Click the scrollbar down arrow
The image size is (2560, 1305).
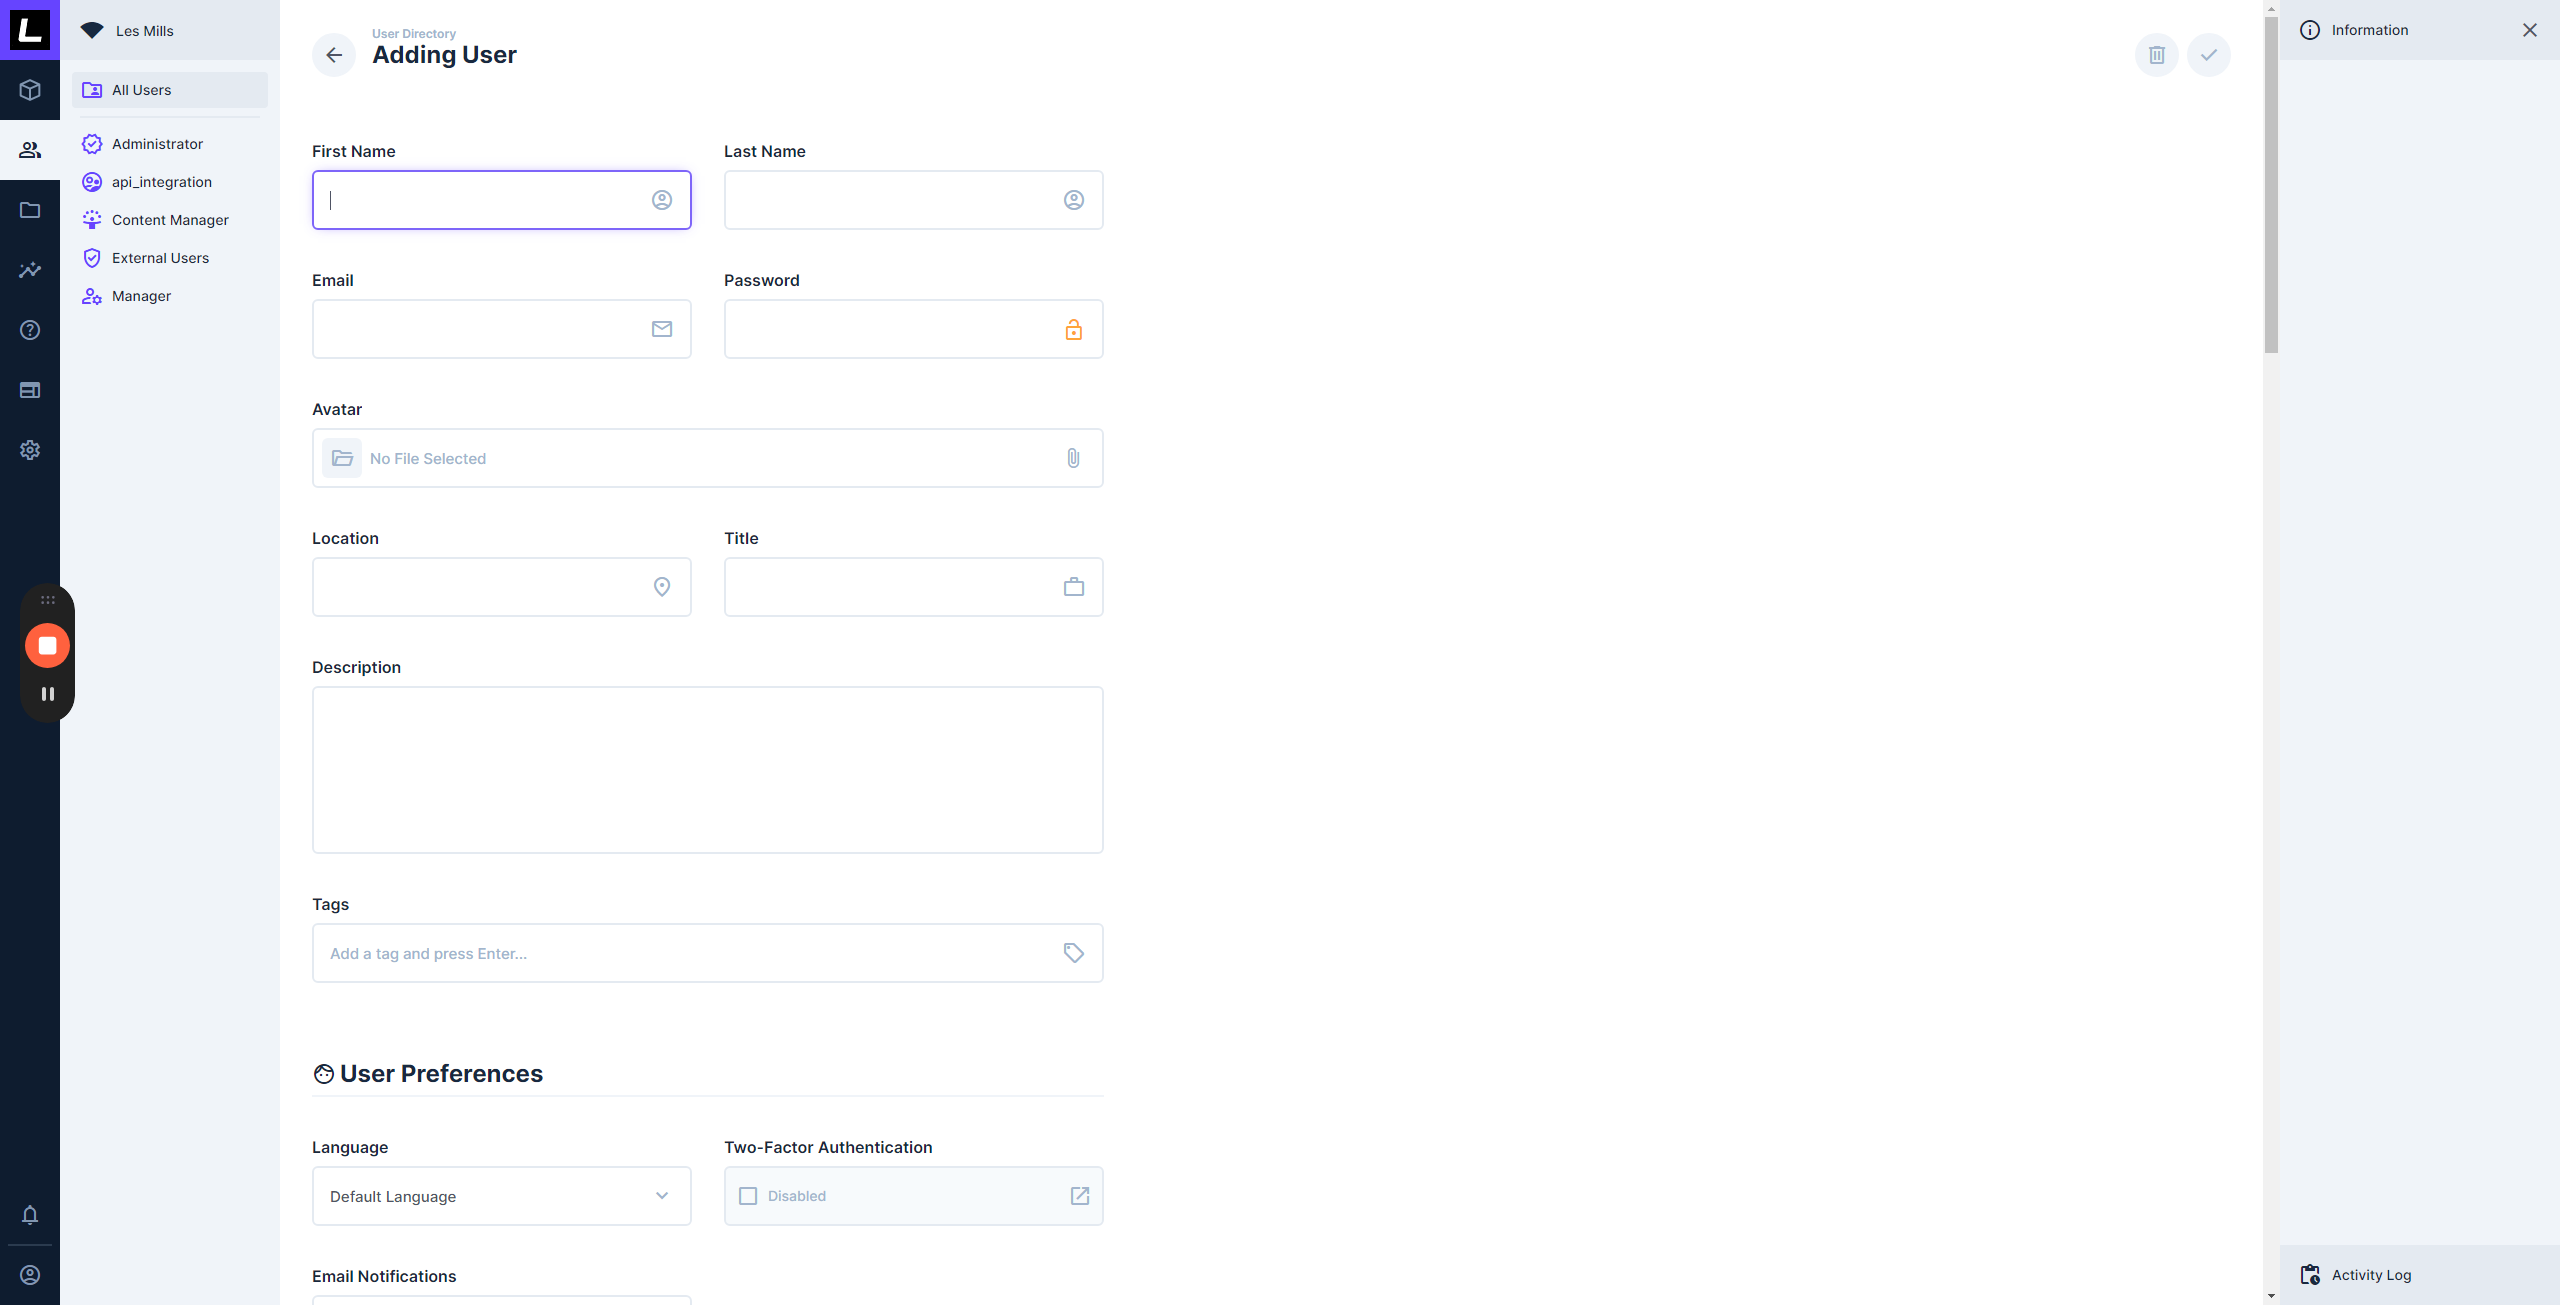2272,1296
